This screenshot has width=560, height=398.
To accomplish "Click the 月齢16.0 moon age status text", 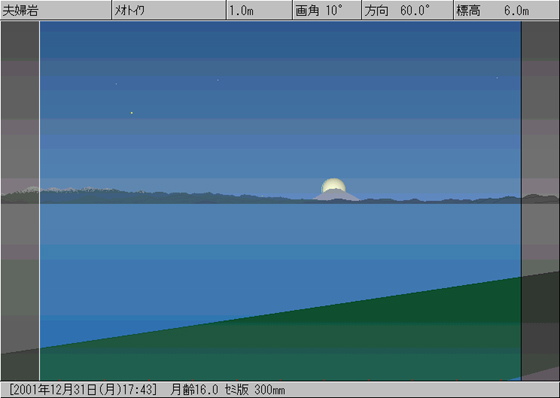I will click(194, 389).
